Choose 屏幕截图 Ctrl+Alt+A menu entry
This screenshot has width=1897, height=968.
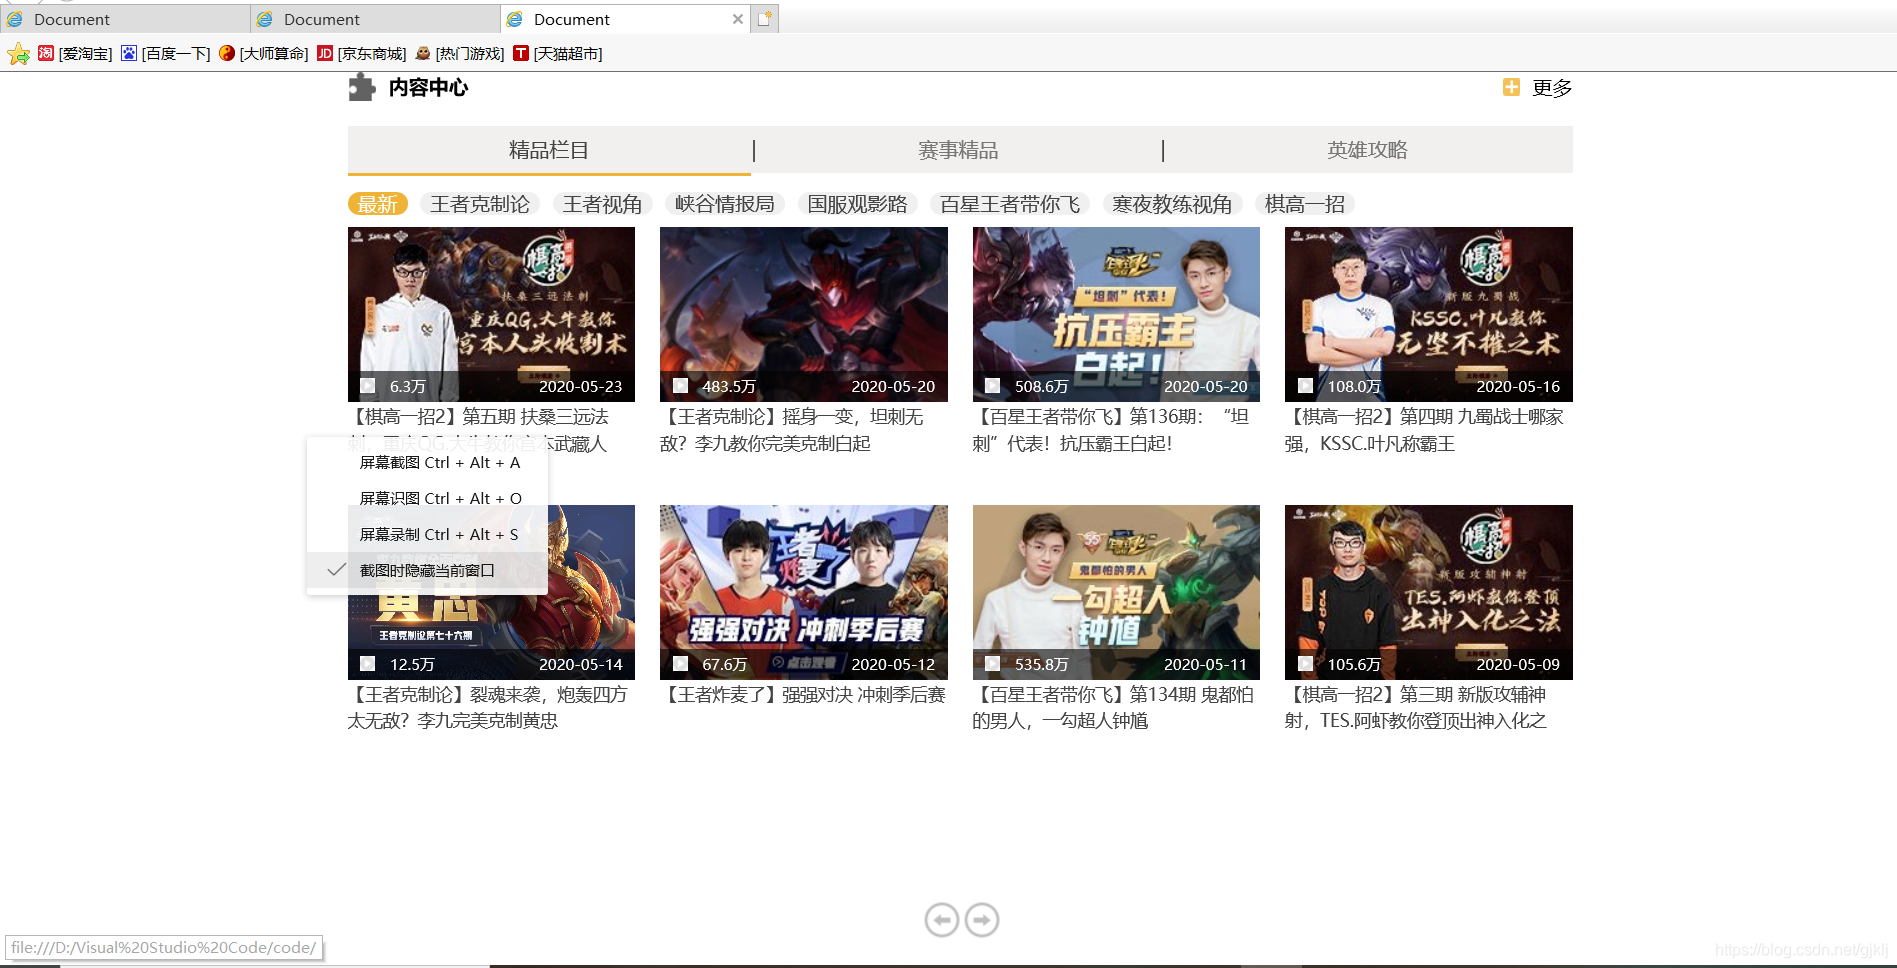427,463
